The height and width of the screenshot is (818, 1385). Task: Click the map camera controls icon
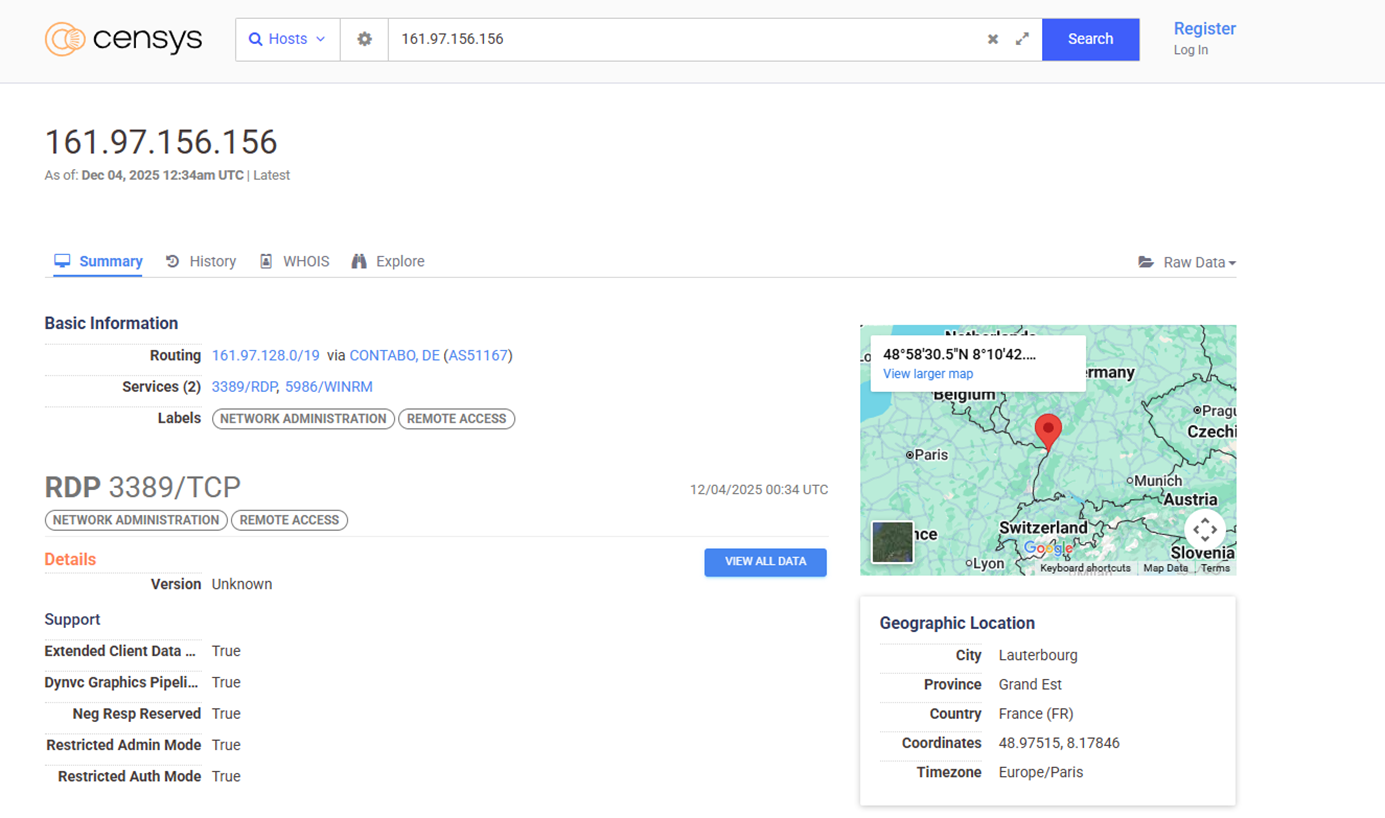1204,529
